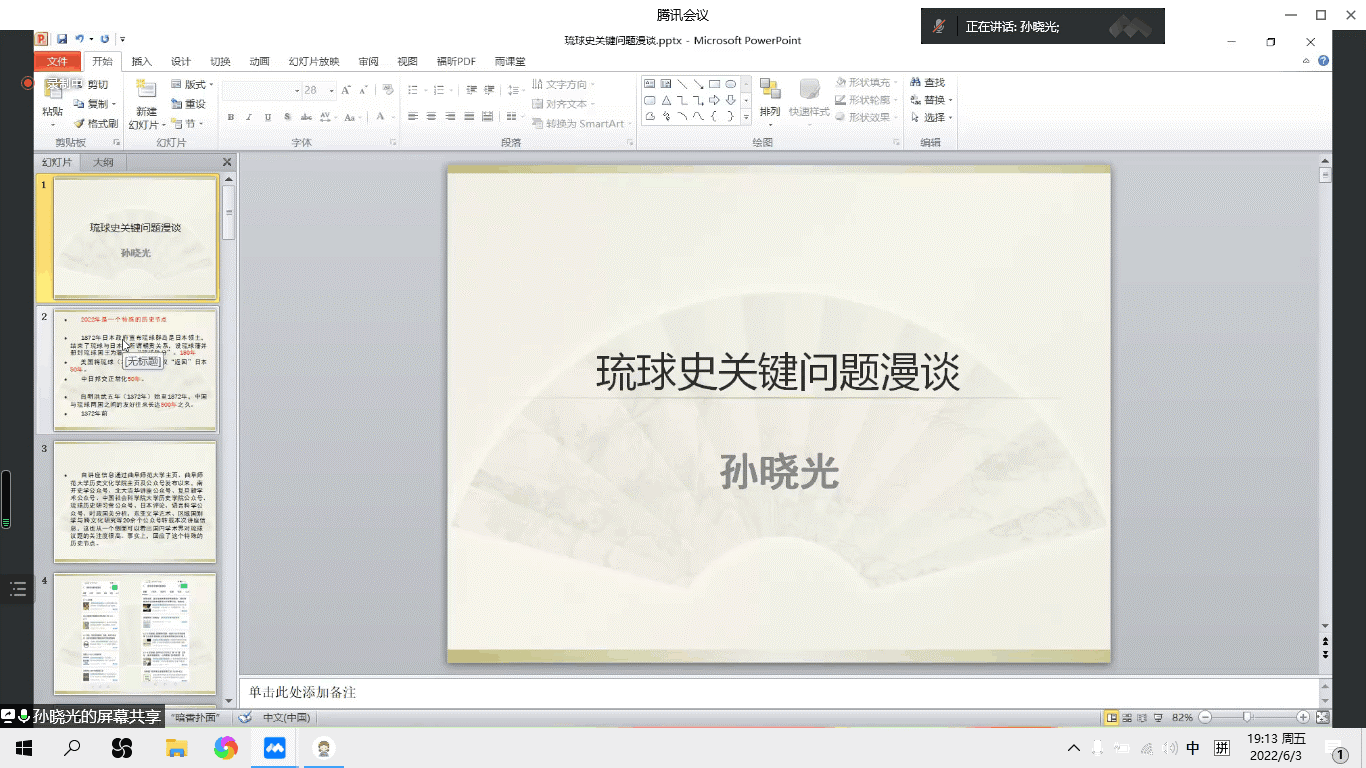Click the Find (查找) binoculars icon
This screenshot has width=1366, height=768.
click(914, 83)
